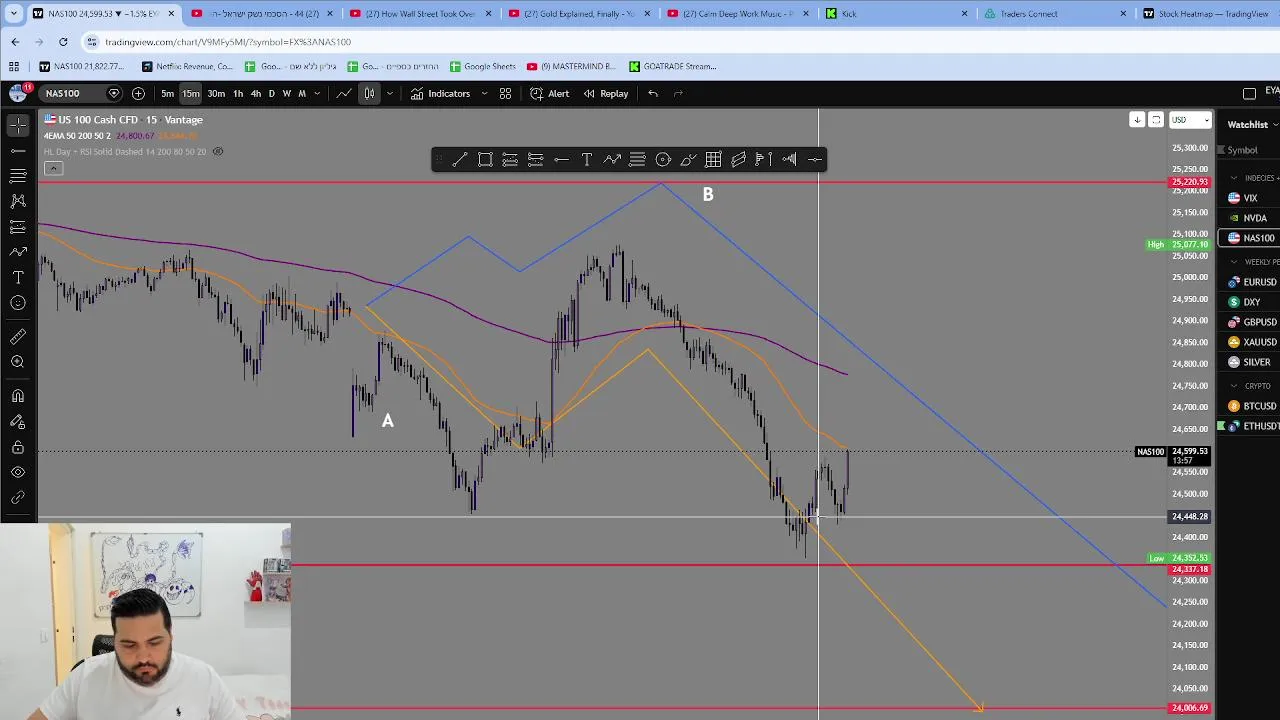Image resolution: width=1280 pixels, height=720 pixels.
Task: Select parallel channel in floating toolbar
Action: (738, 160)
